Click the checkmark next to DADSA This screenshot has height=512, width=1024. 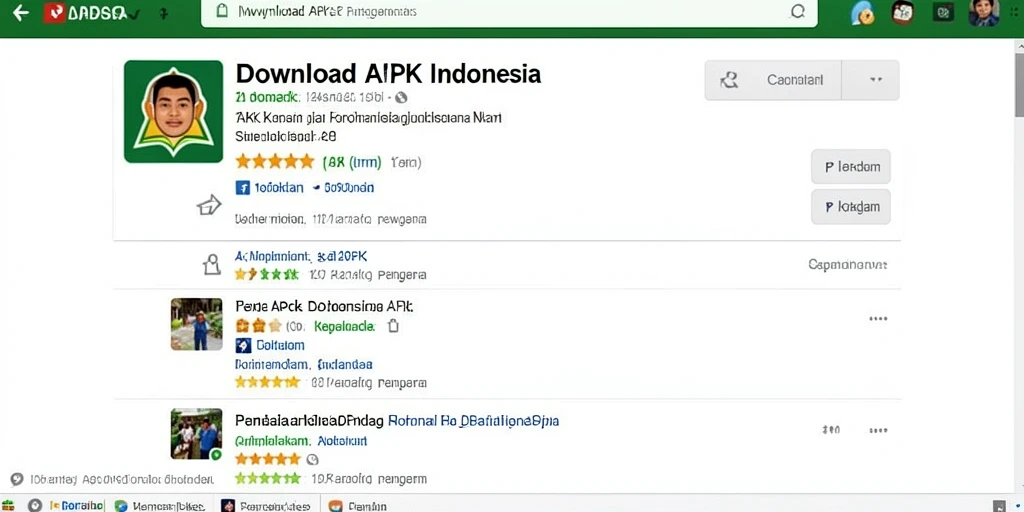tap(134, 14)
